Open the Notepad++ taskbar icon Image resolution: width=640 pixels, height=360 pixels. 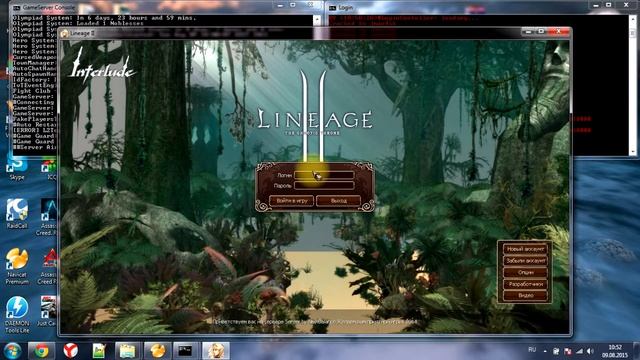pyautogui.click(x=99, y=351)
